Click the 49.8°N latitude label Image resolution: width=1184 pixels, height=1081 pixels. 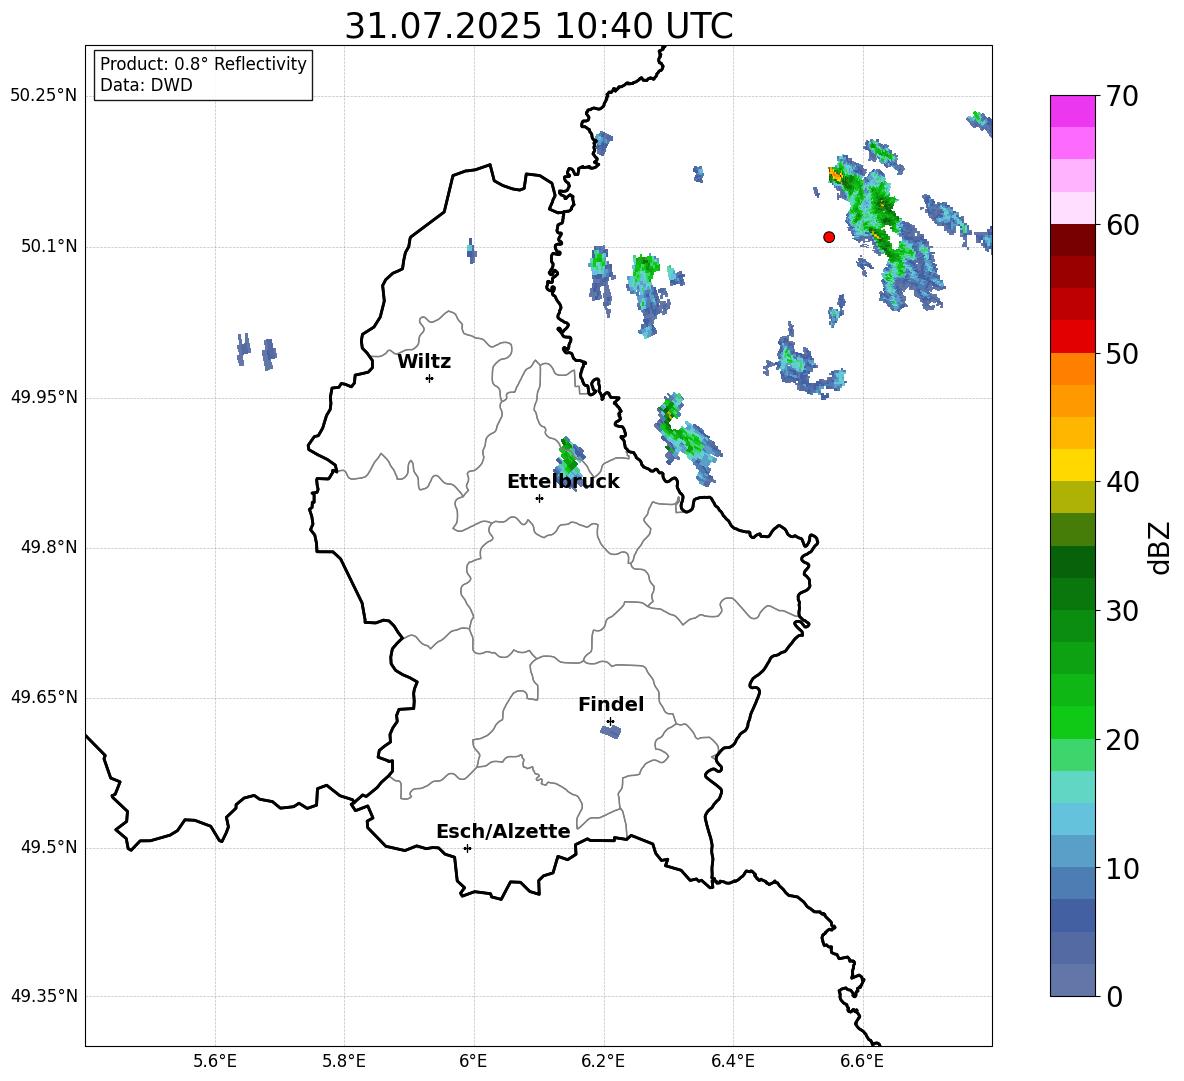[49, 547]
